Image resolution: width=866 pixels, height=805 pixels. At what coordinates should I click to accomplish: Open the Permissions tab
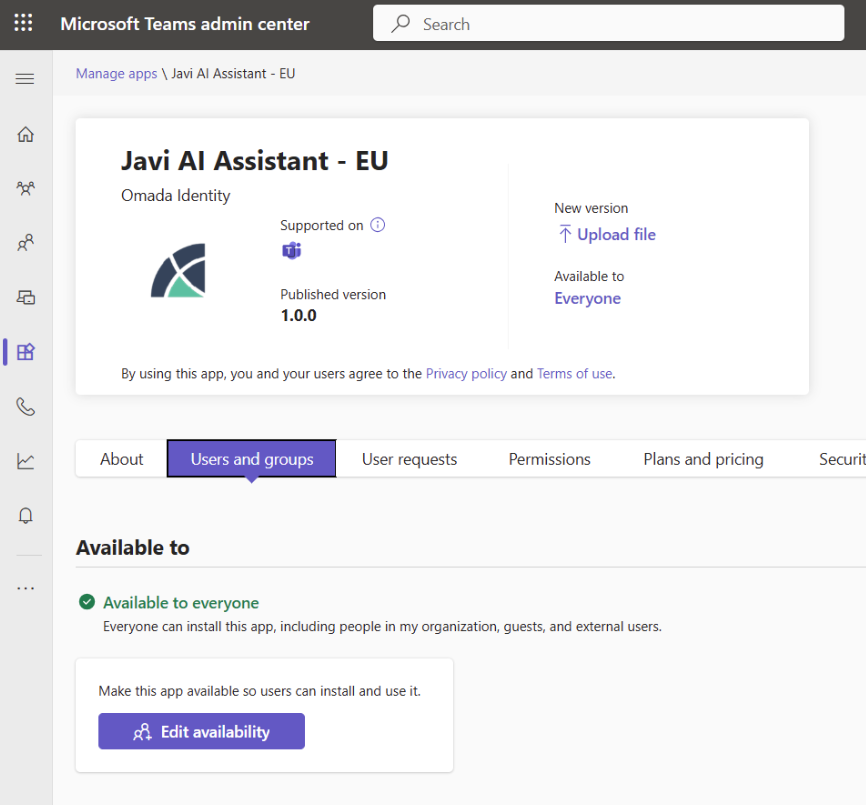point(550,459)
